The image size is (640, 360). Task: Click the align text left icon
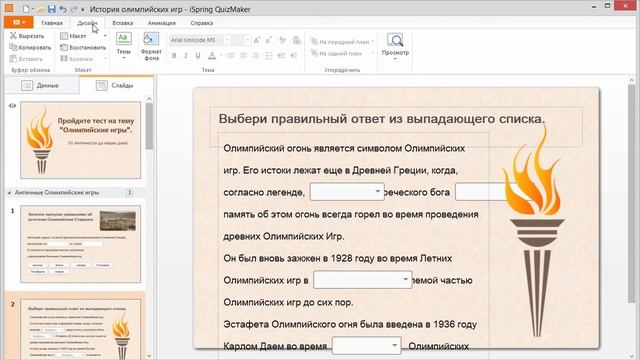[x=231, y=56]
